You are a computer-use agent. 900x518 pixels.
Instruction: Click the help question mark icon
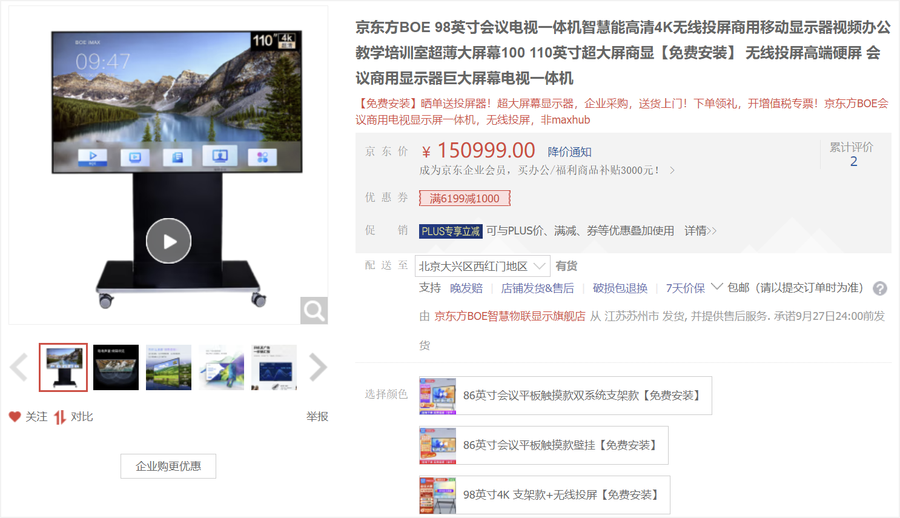click(x=880, y=288)
